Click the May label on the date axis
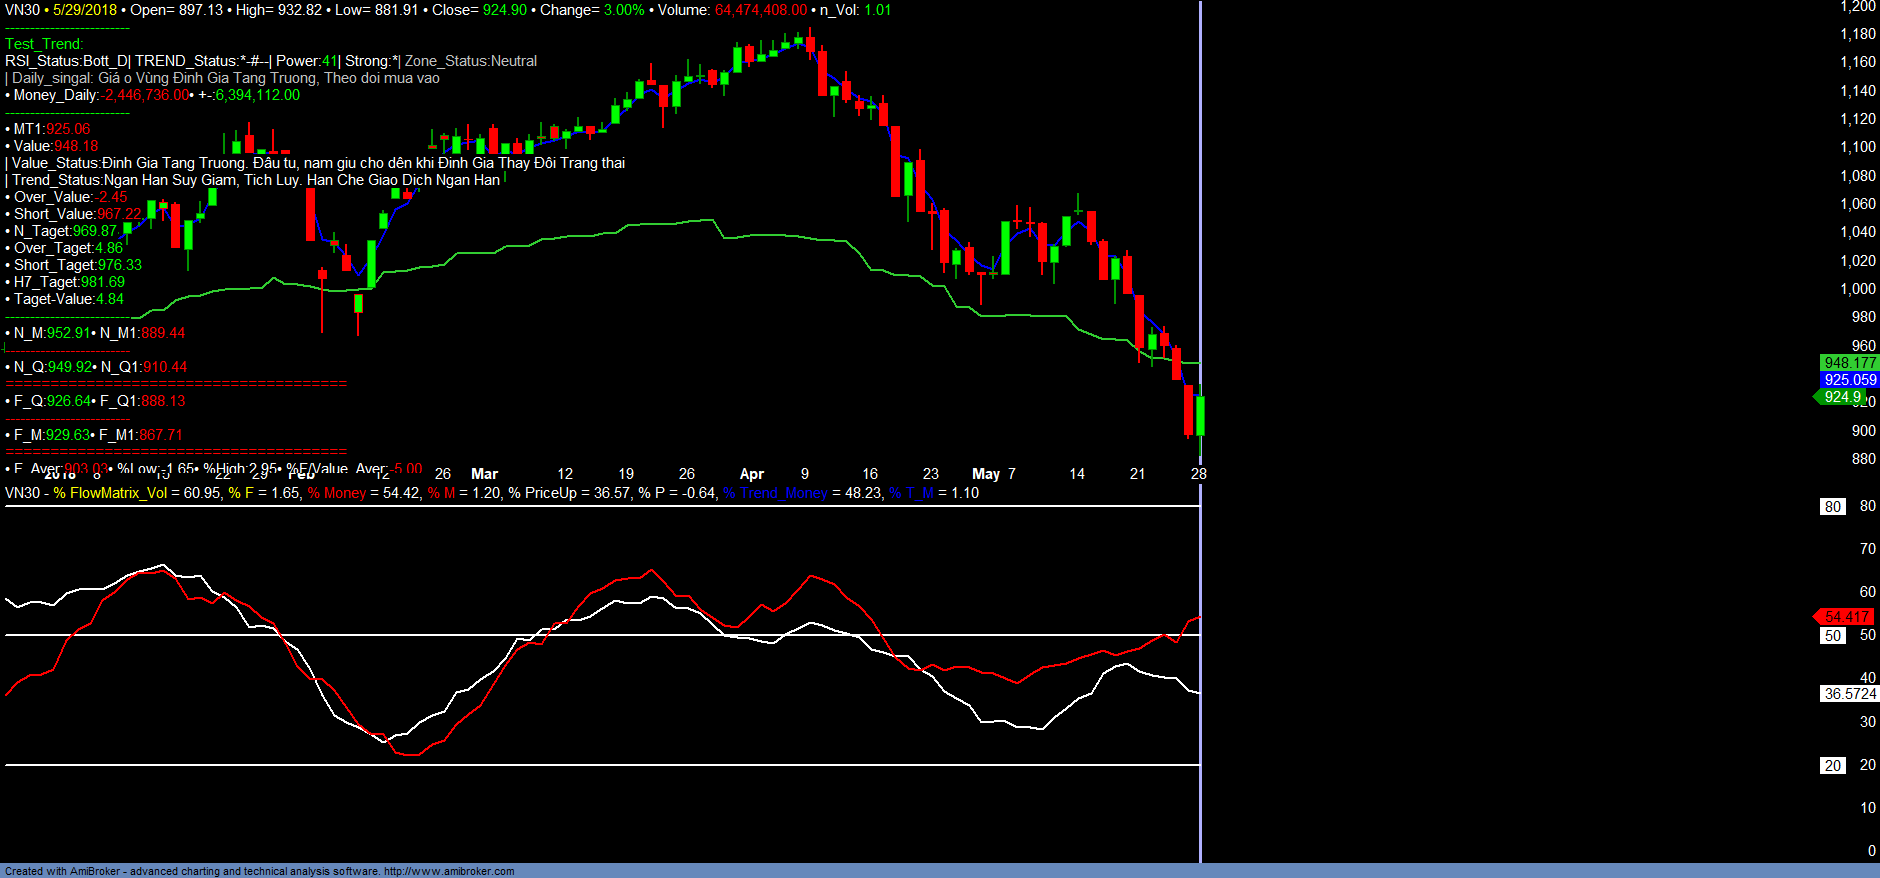 click(x=985, y=474)
